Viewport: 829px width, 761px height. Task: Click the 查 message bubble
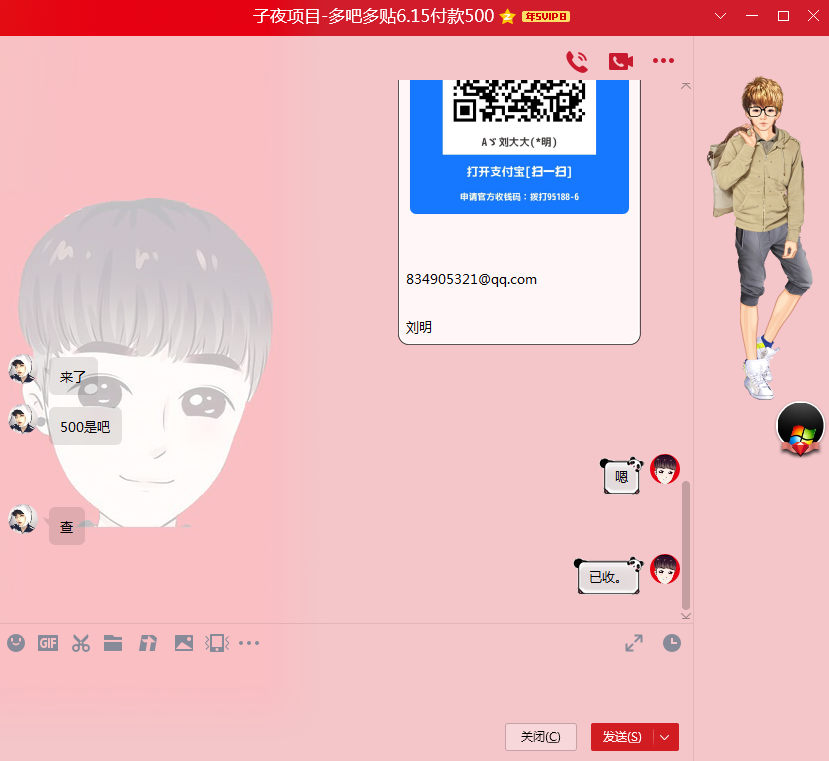click(67, 526)
